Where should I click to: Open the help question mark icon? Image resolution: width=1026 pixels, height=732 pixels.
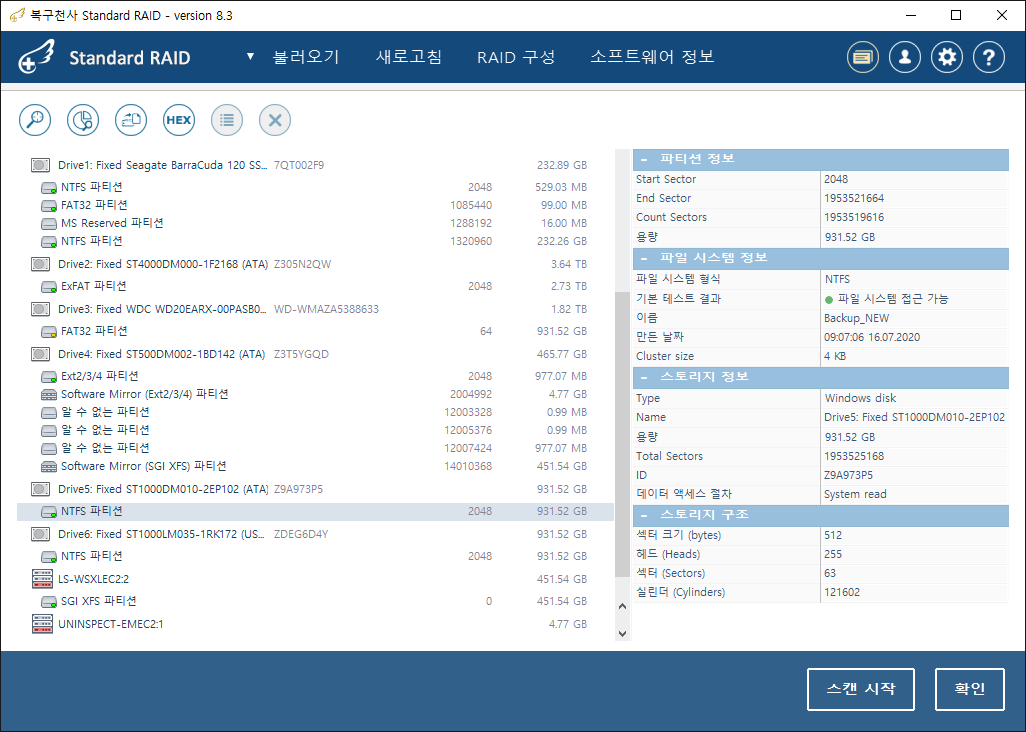989,58
